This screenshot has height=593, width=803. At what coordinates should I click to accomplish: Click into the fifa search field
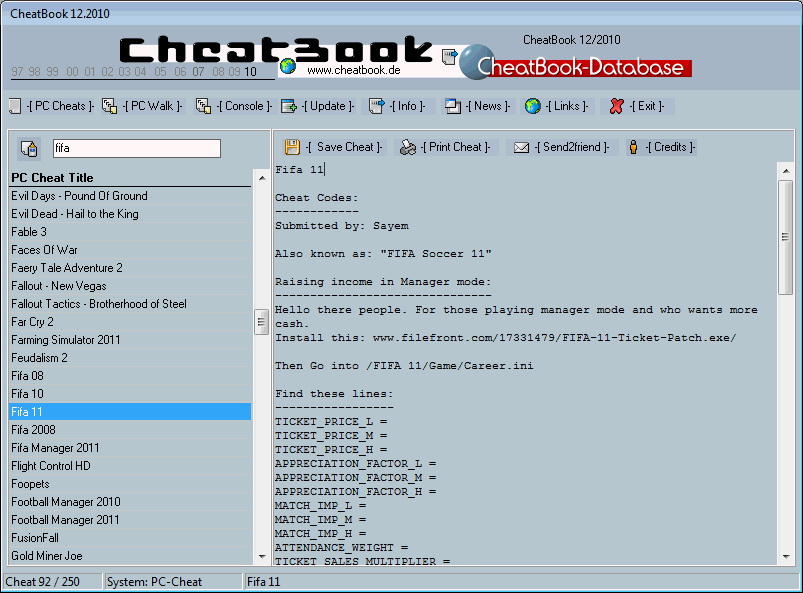point(137,149)
